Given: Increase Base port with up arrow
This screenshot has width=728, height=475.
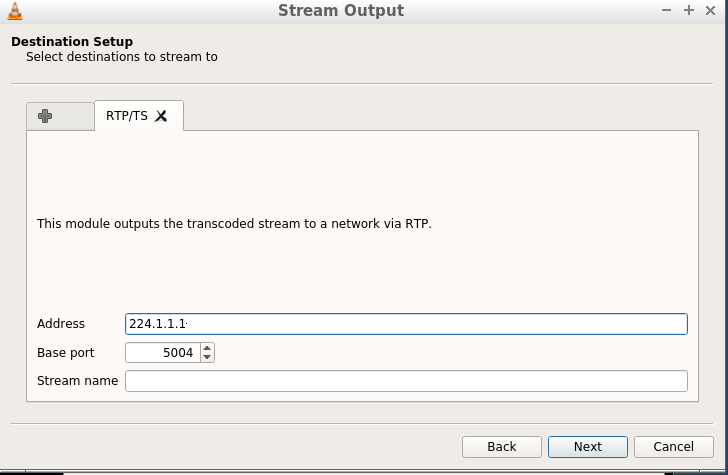Looking at the screenshot, I should click(x=207, y=348).
